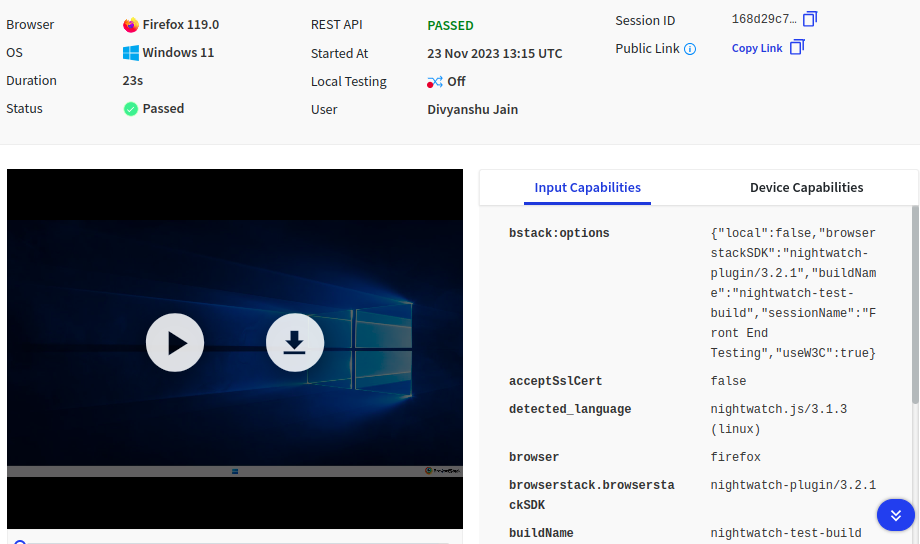Click the Windows 11 OS logo
The height and width of the screenshot is (544, 920).
[x=131, y=53]
